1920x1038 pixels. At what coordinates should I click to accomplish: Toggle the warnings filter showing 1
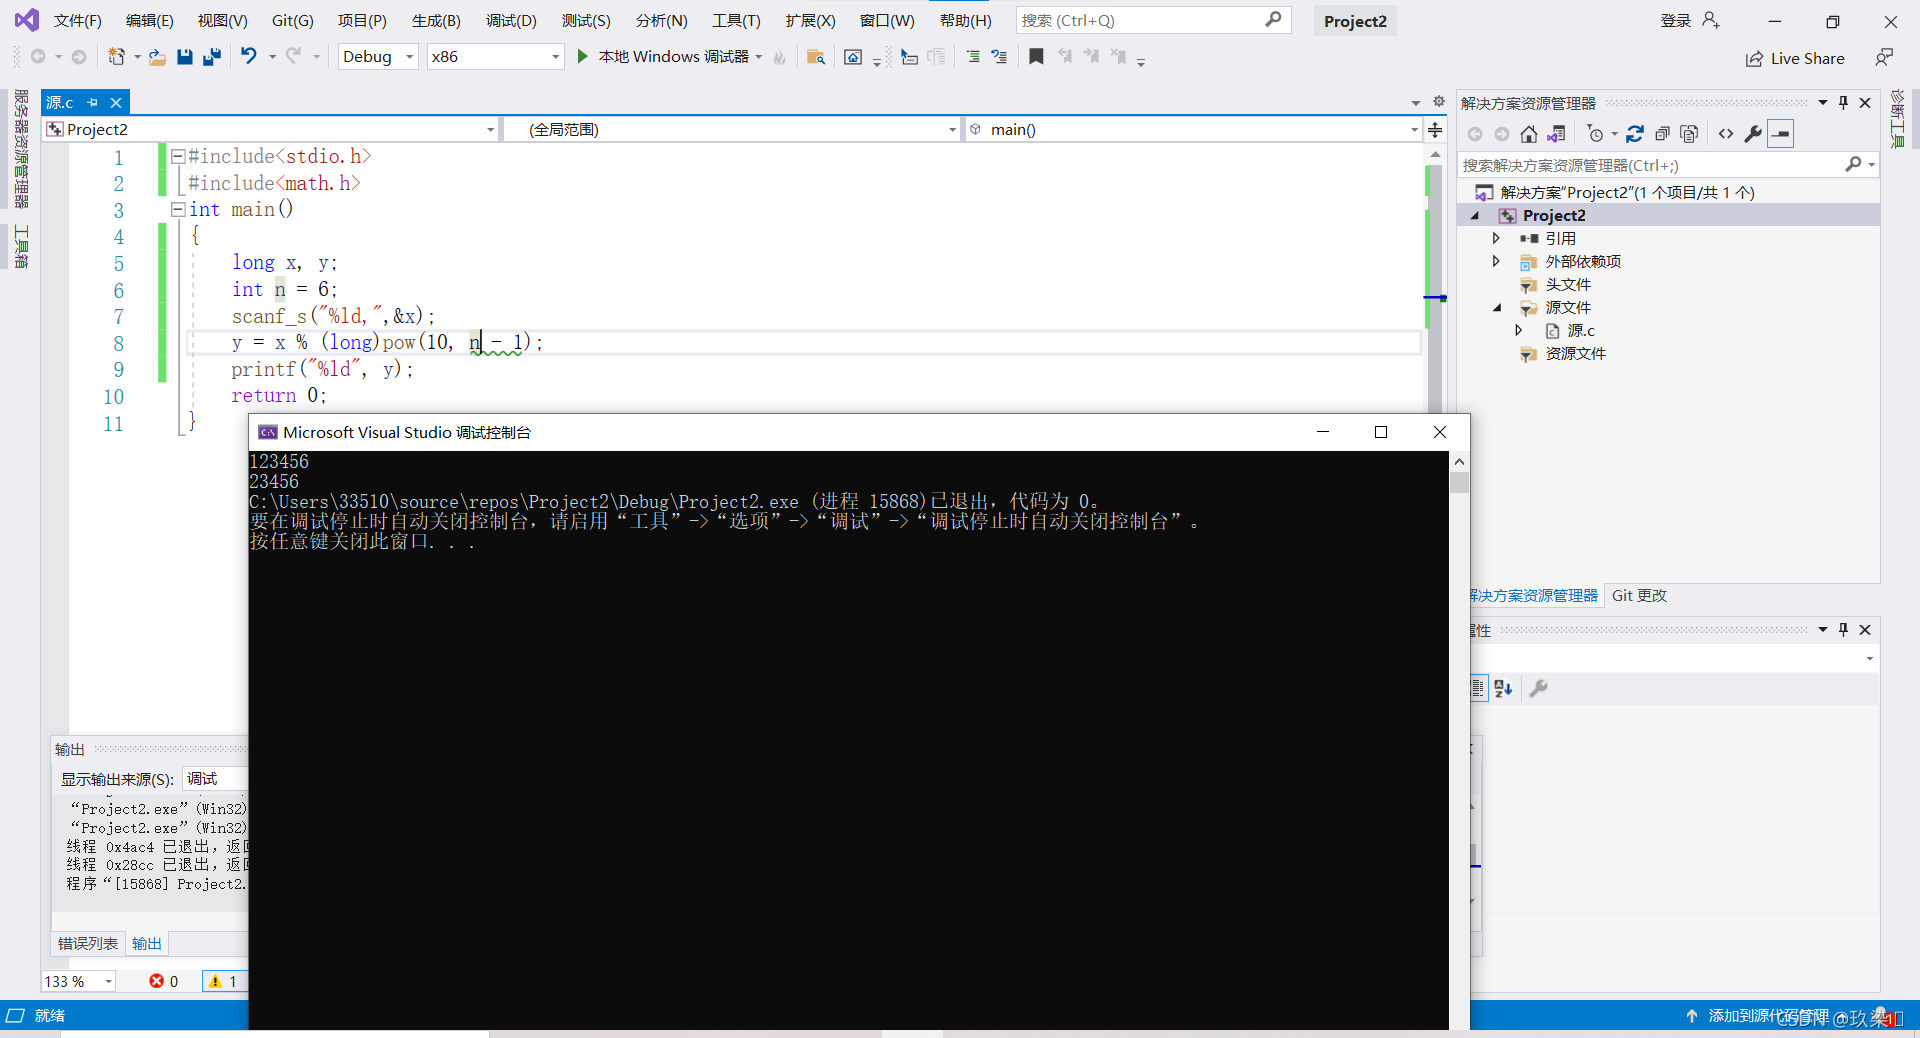tap(224, 982)
